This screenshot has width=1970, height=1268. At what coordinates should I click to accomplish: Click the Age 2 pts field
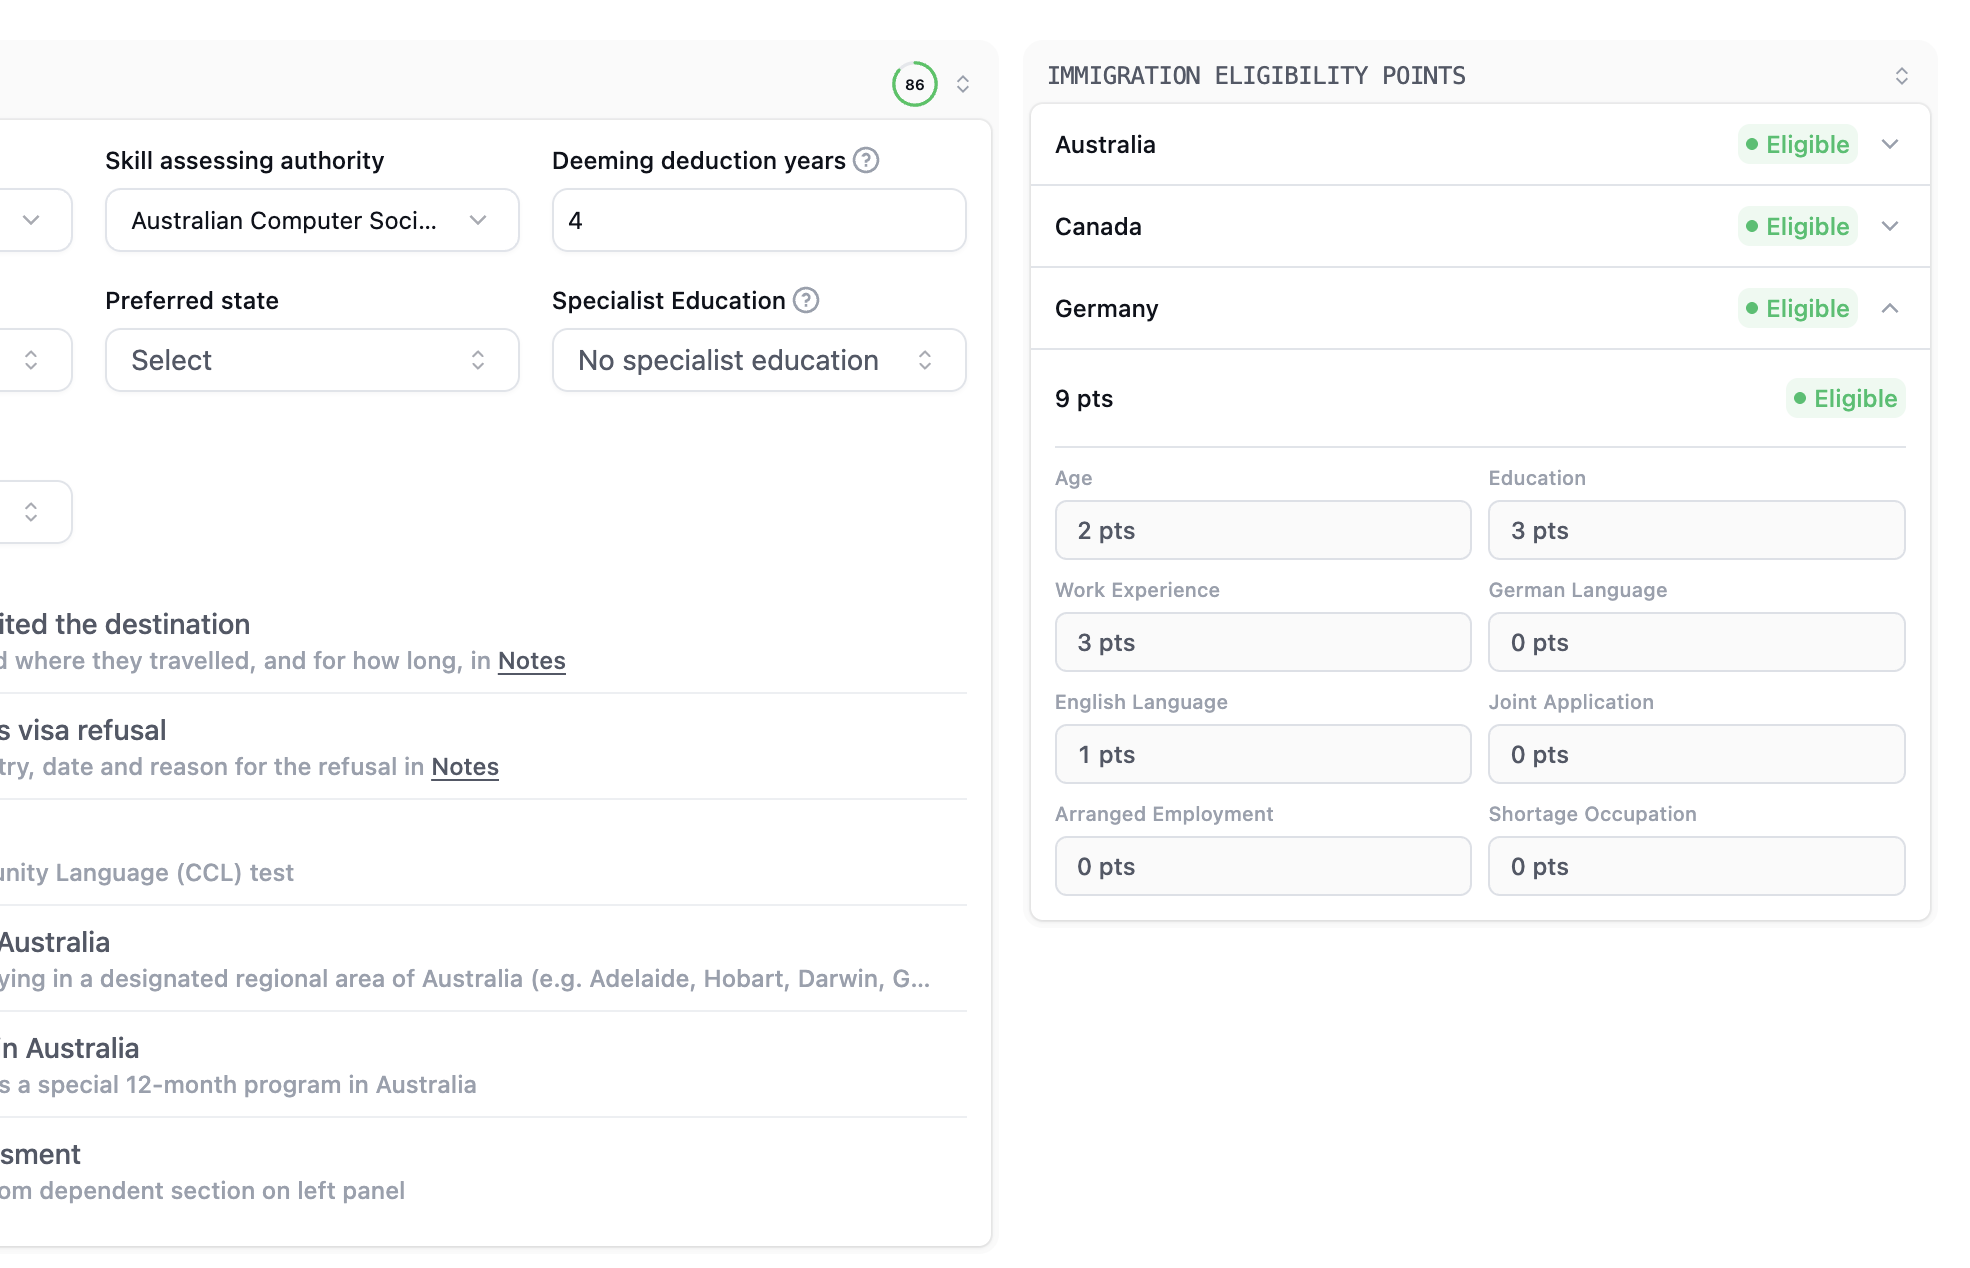point(1263,530)
